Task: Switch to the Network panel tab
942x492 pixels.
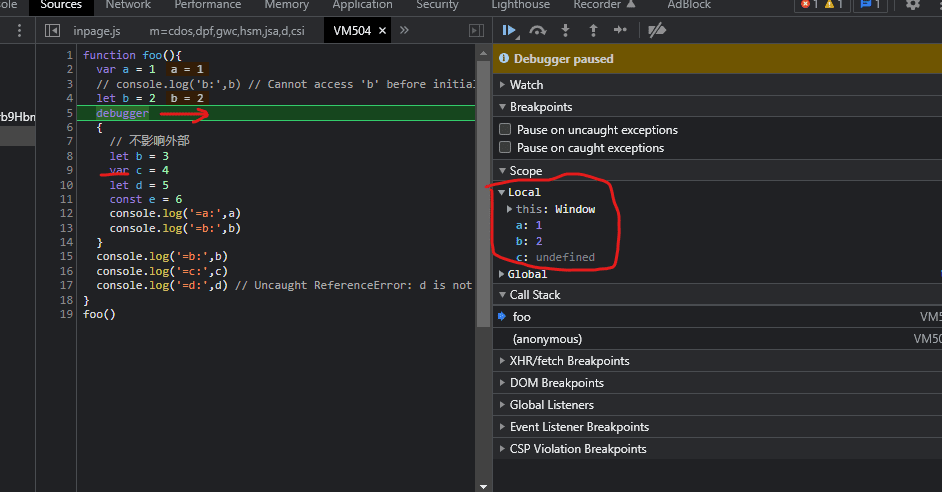Action: coord(128,5)
